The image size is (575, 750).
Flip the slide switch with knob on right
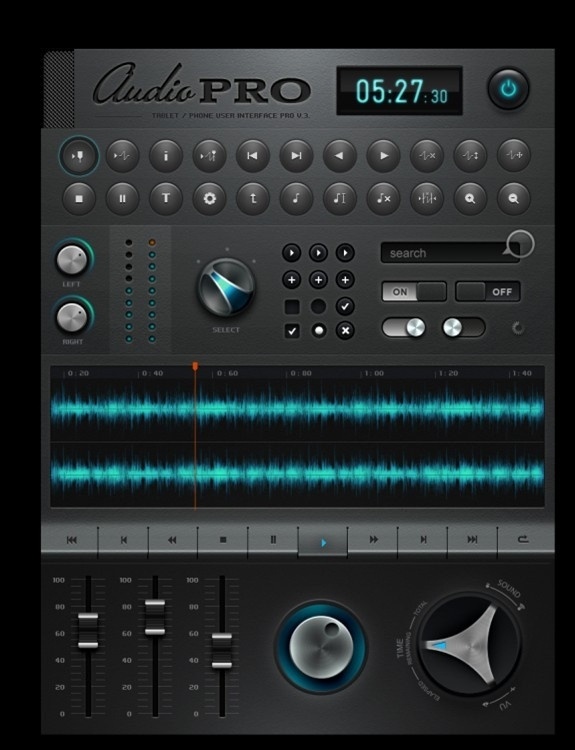pos(404,328)
